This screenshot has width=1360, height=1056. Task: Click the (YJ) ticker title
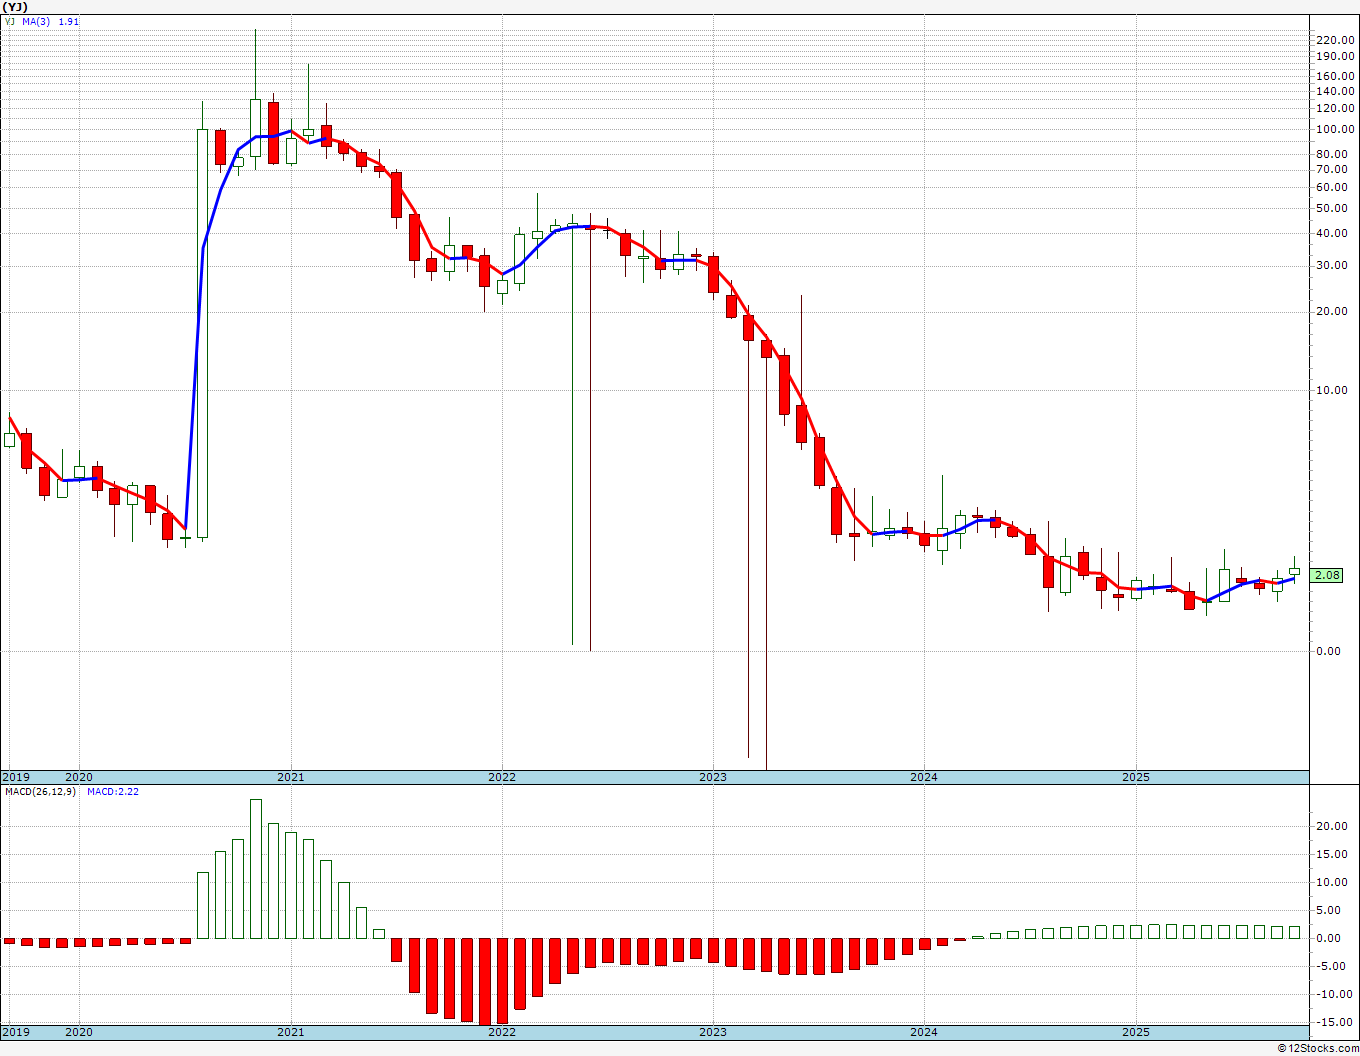(16, 6)
